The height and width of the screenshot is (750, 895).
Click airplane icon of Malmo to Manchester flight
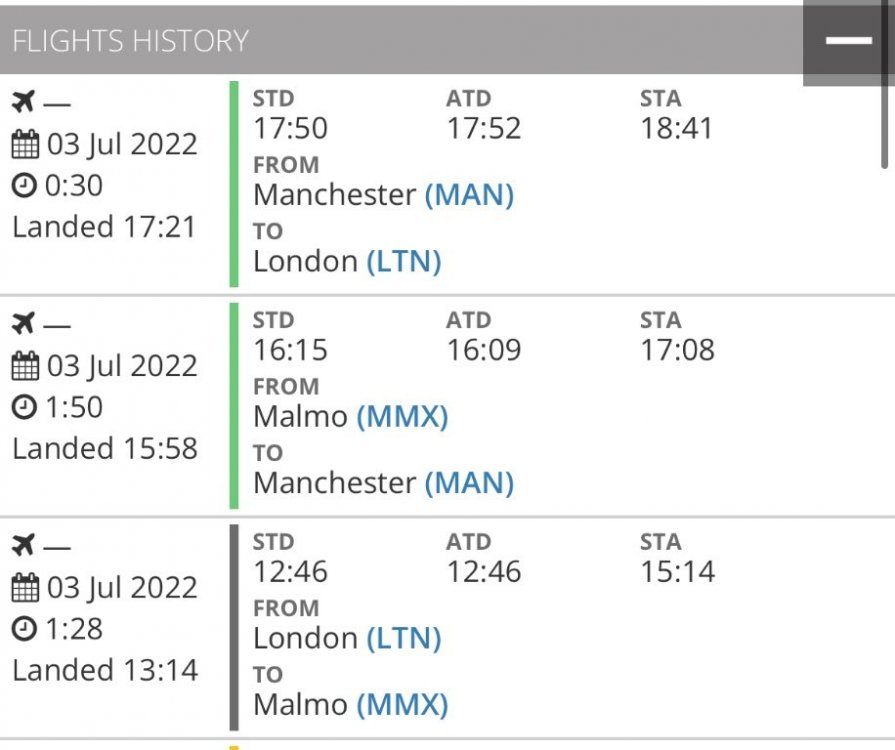25,323
